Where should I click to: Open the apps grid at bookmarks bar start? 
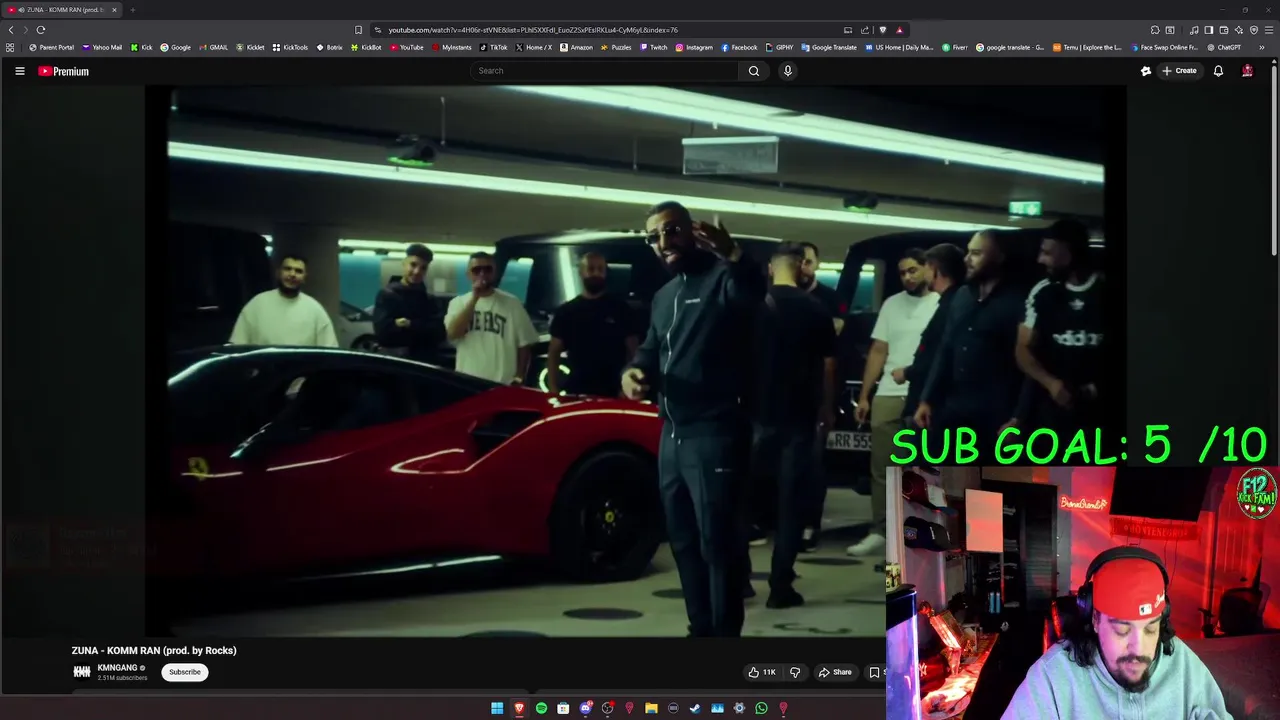[x=10, y=47]
